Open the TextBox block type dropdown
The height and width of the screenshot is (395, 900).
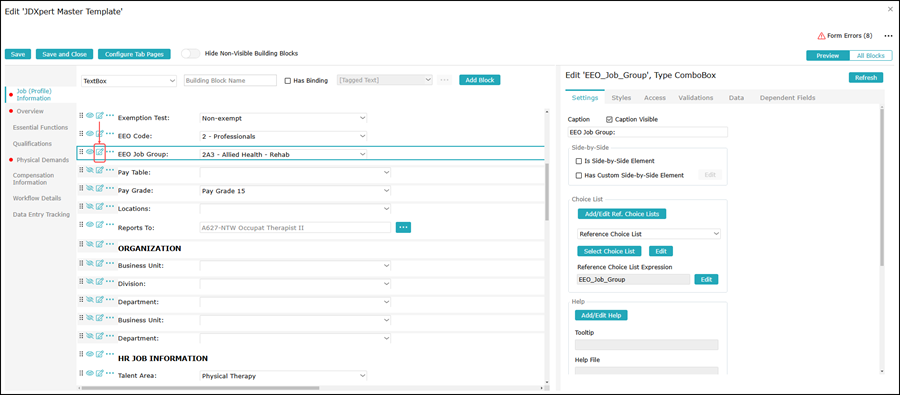pyautogui.click(x=129, y=81)
